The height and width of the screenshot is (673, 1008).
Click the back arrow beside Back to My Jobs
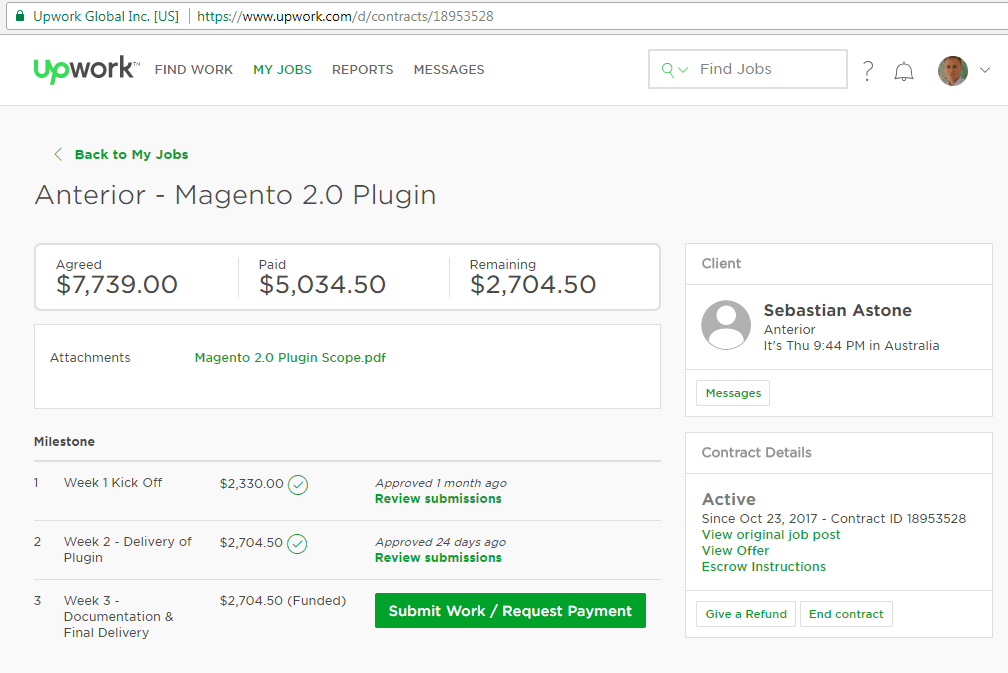click(x=58, y=154)
